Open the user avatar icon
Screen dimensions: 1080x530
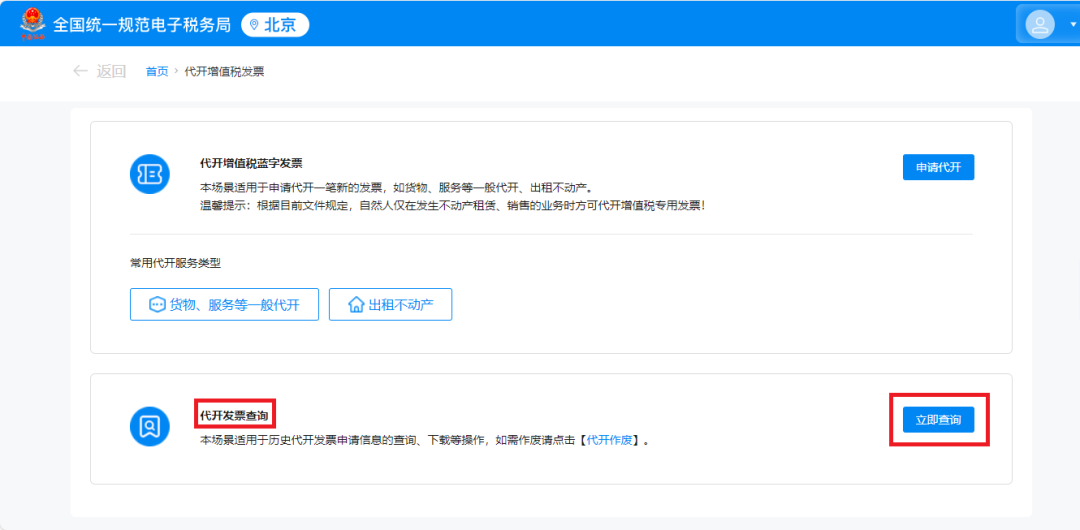pyautogui.click(x=1040, y=25)
